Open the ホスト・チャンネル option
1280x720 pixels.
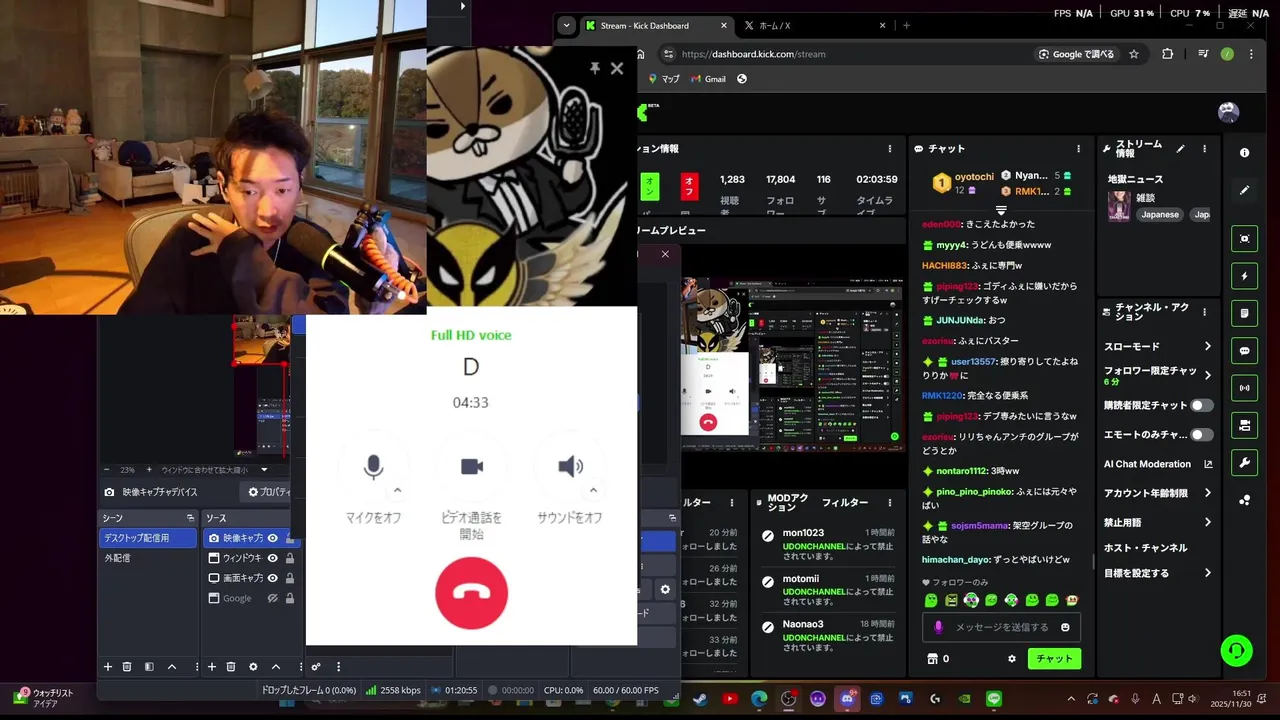click(1146, 548)
